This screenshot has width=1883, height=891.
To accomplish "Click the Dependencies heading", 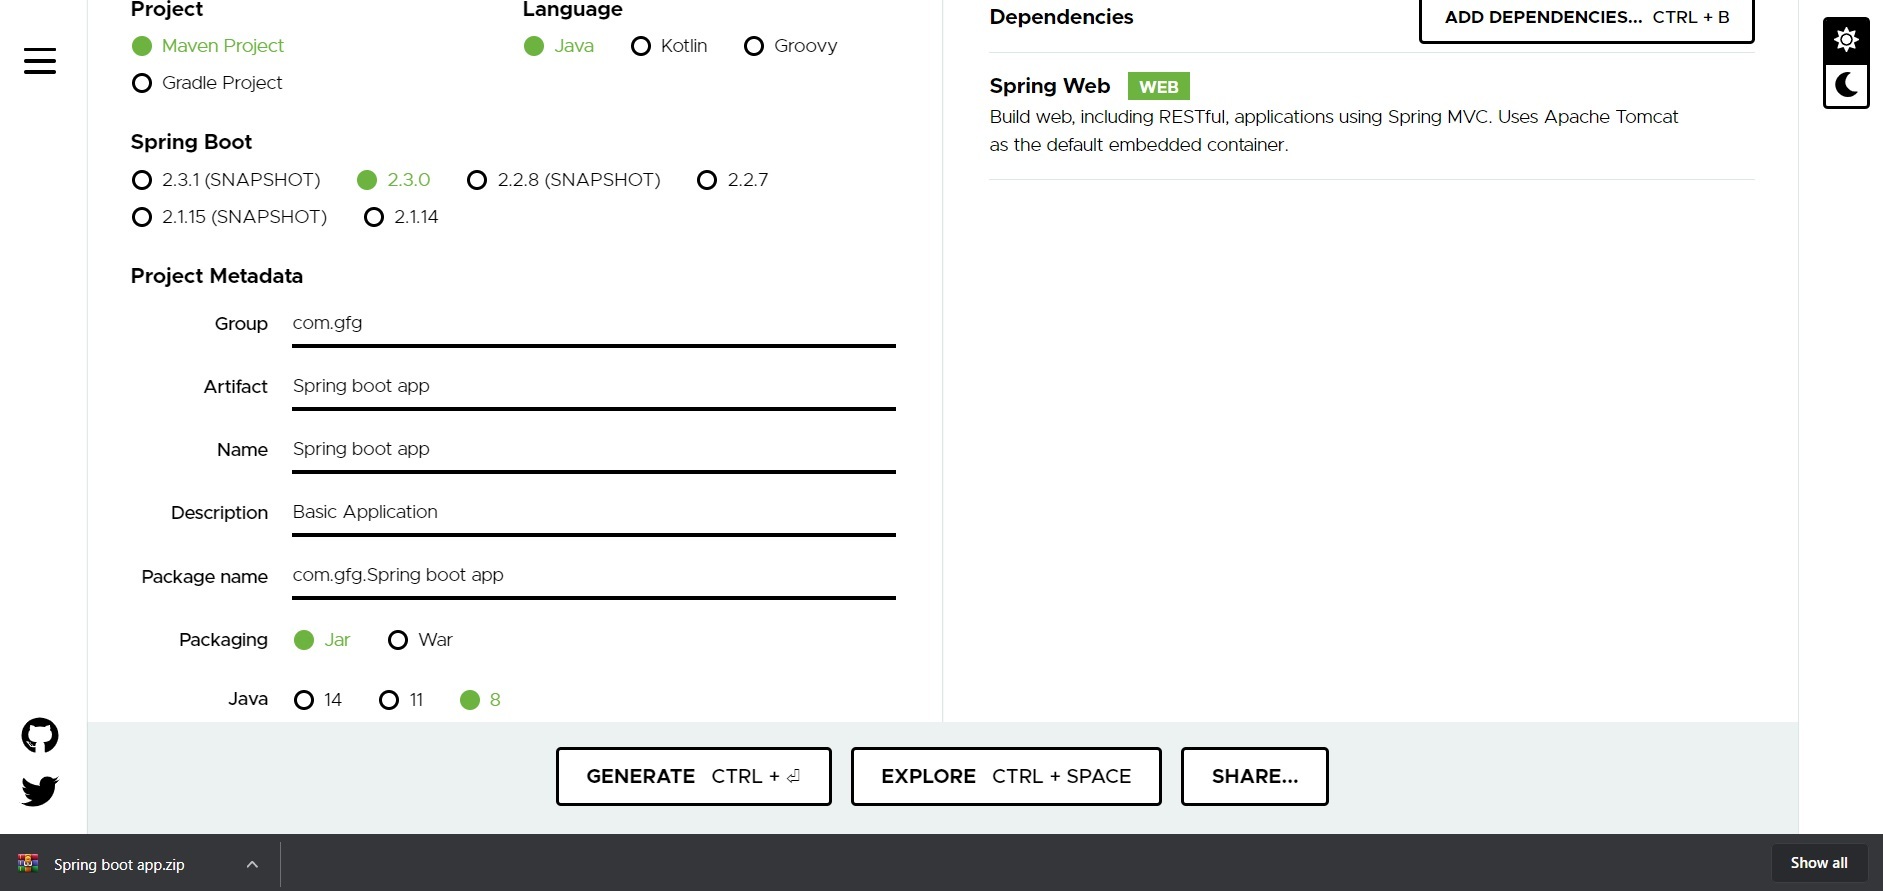I will [x=1061, y=17].
